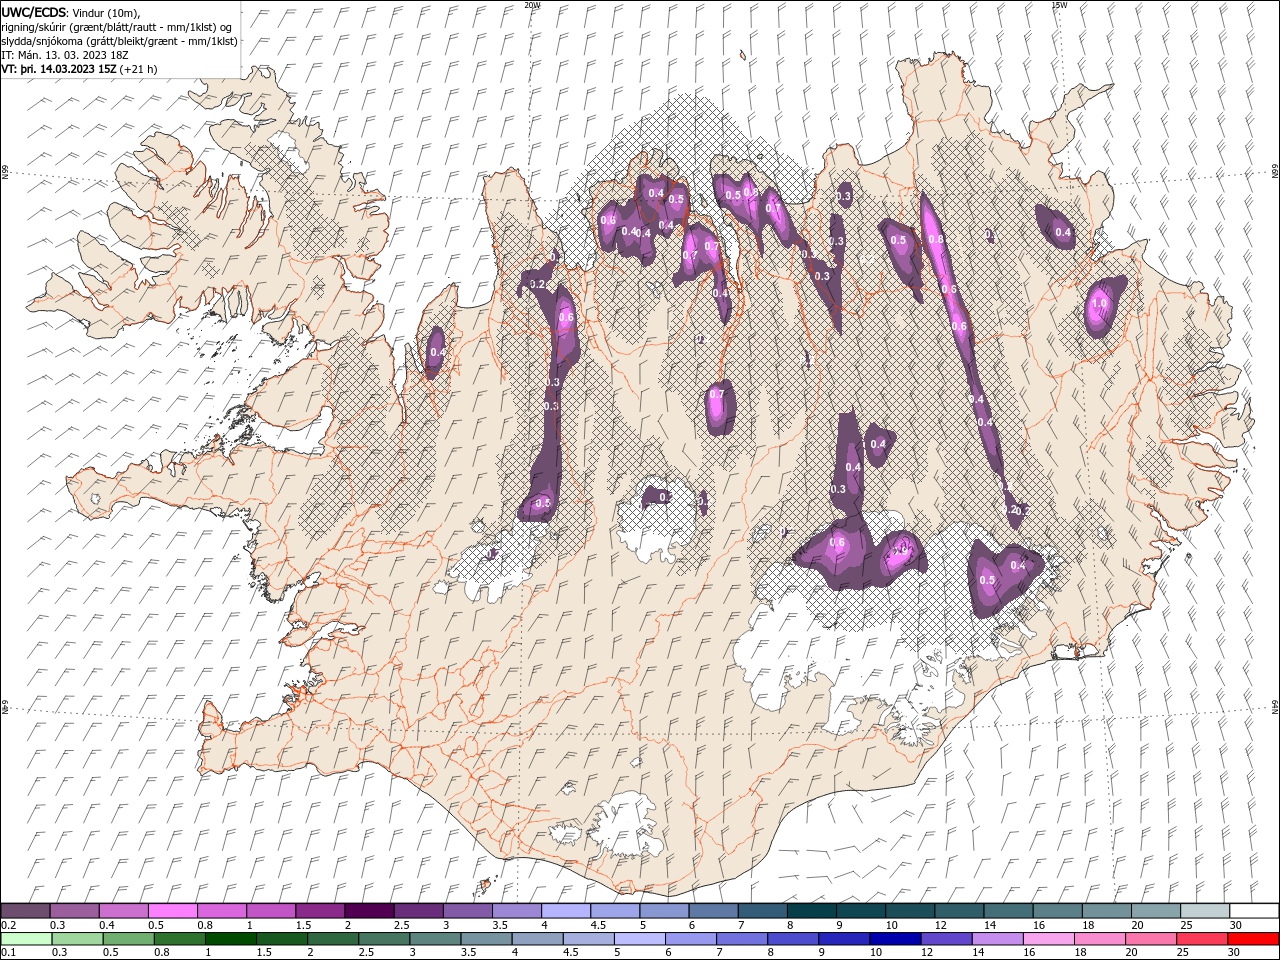The height and width of the screenshot is (960, 1280).
Task: Click the bright red lower swatch at 30
Action: 1253,939
